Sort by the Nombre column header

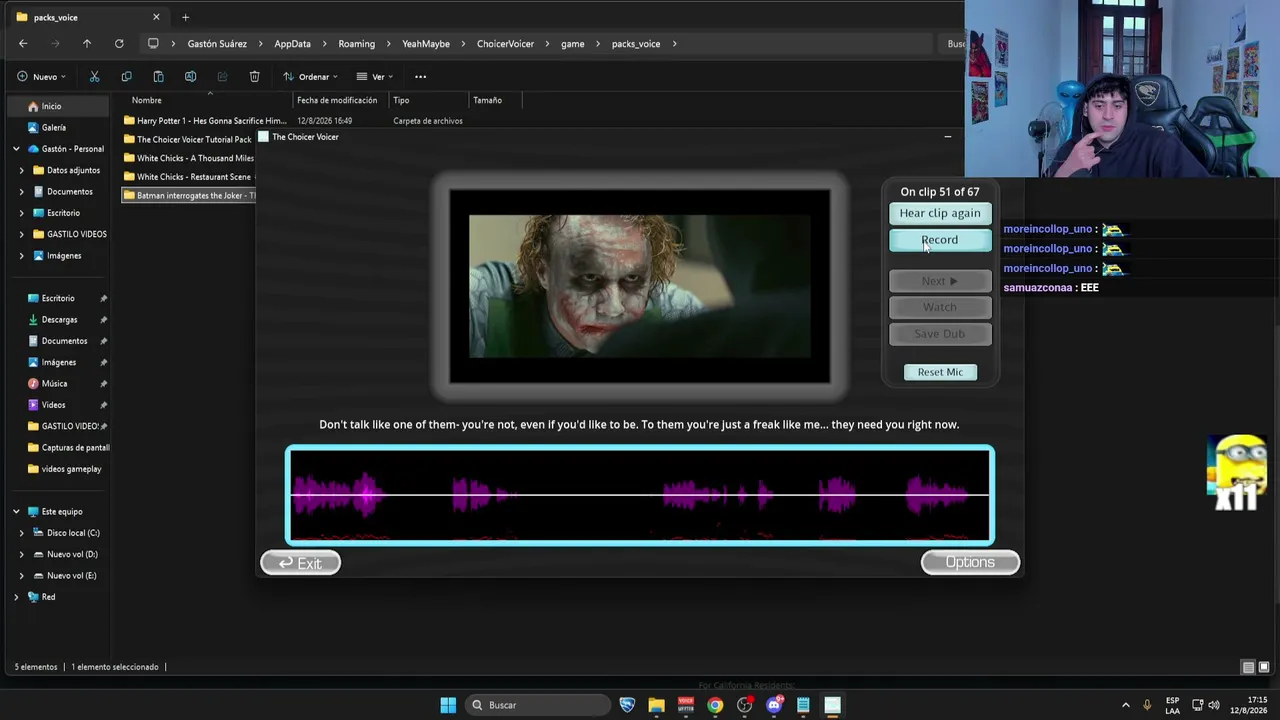pos(146,100)
